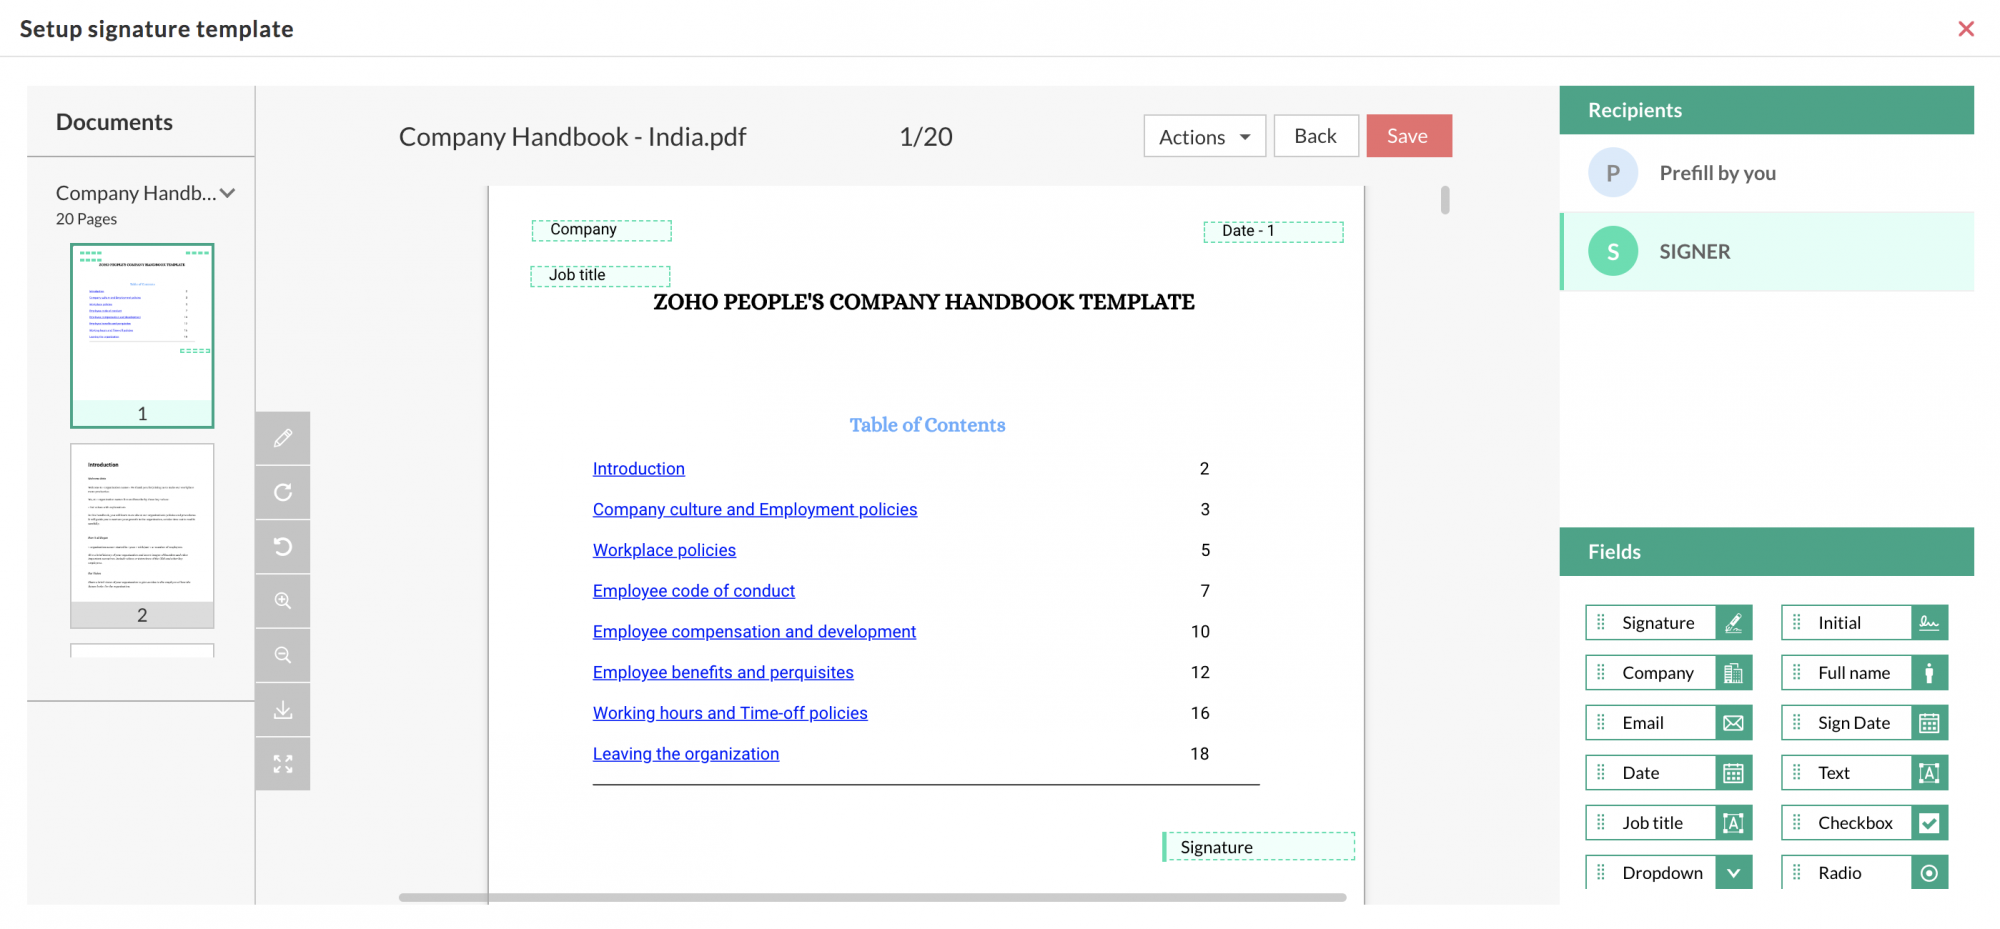Open the Introduction link
2000x929 pixels.
[638, 469]
